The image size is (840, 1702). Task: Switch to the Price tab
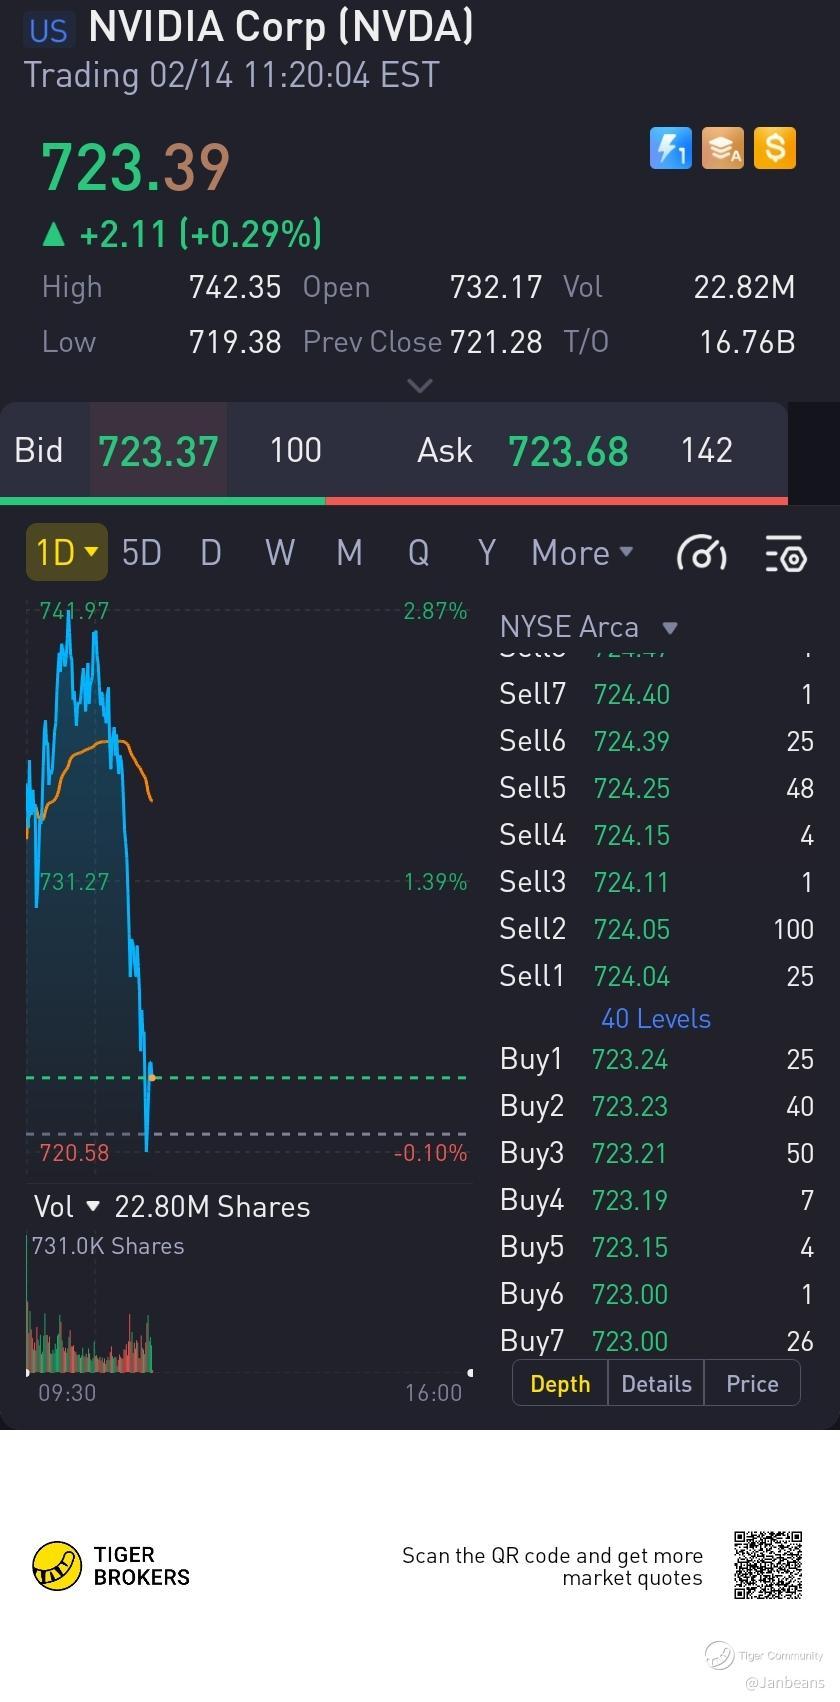click(x=752, y=1384)
